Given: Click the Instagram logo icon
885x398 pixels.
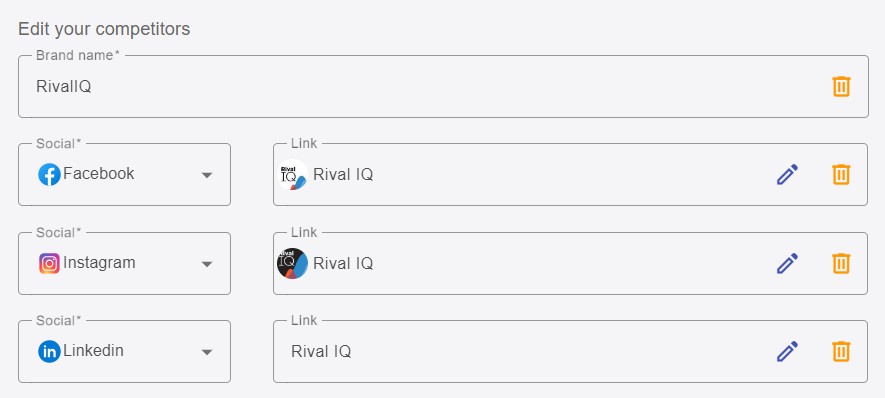Looking at the screenshot, I should 49,263.
